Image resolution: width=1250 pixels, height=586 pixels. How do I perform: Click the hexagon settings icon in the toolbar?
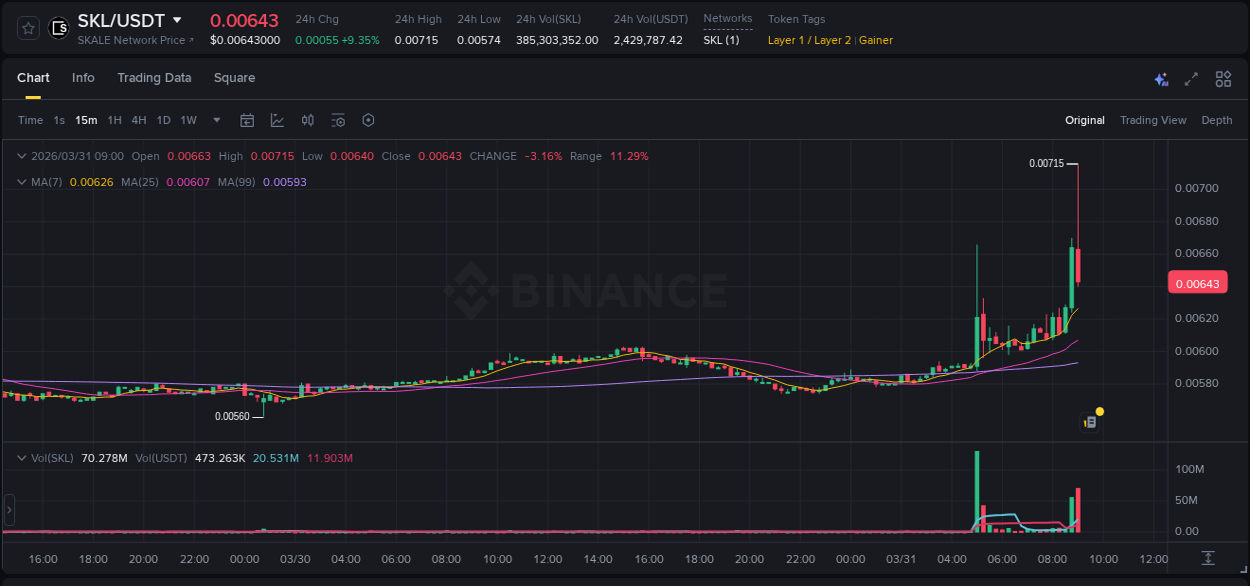click(x=368, y=120)
